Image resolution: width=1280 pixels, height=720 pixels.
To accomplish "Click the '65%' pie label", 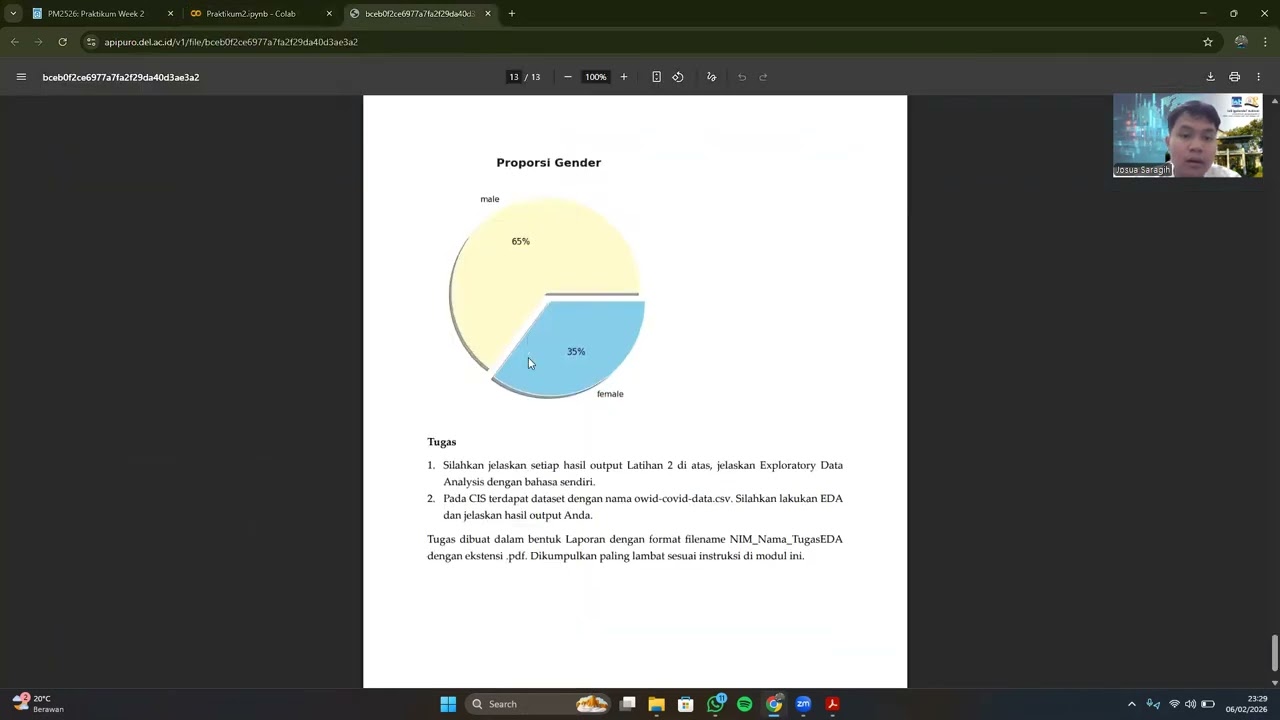I will point(521,241).
